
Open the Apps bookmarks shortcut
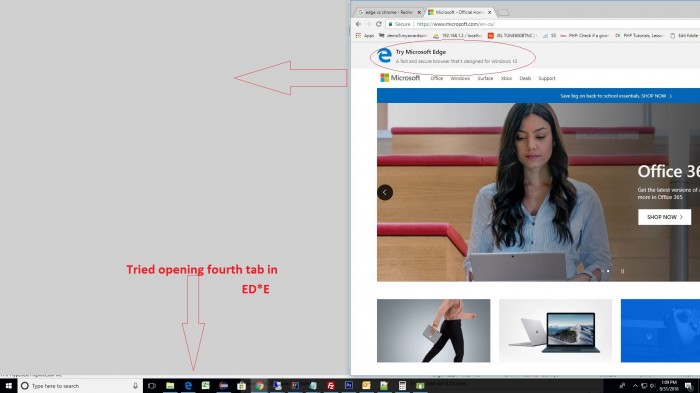[x=365, y=36]
